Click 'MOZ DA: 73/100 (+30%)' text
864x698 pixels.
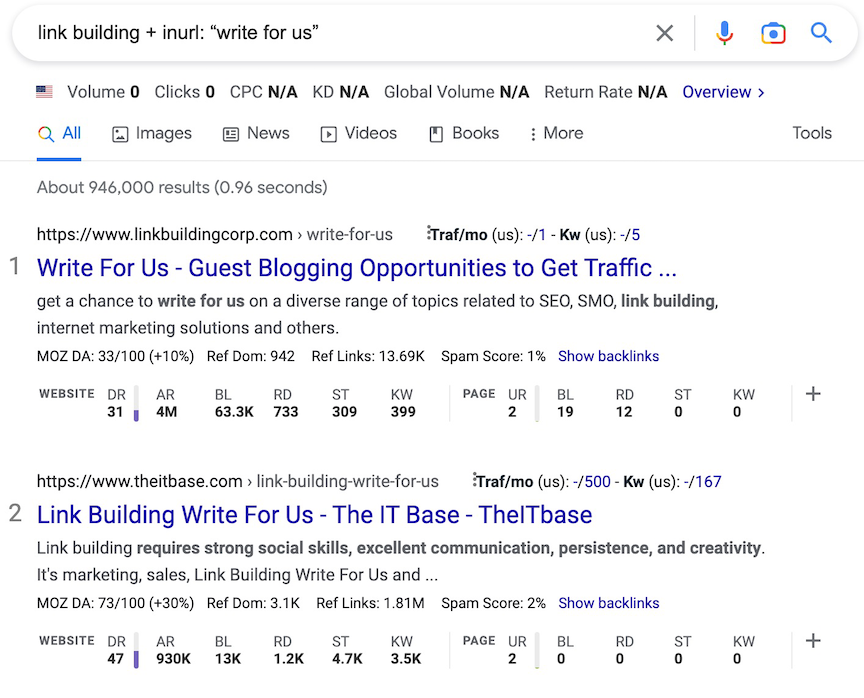pyautogui.click(x=115, y=603)
